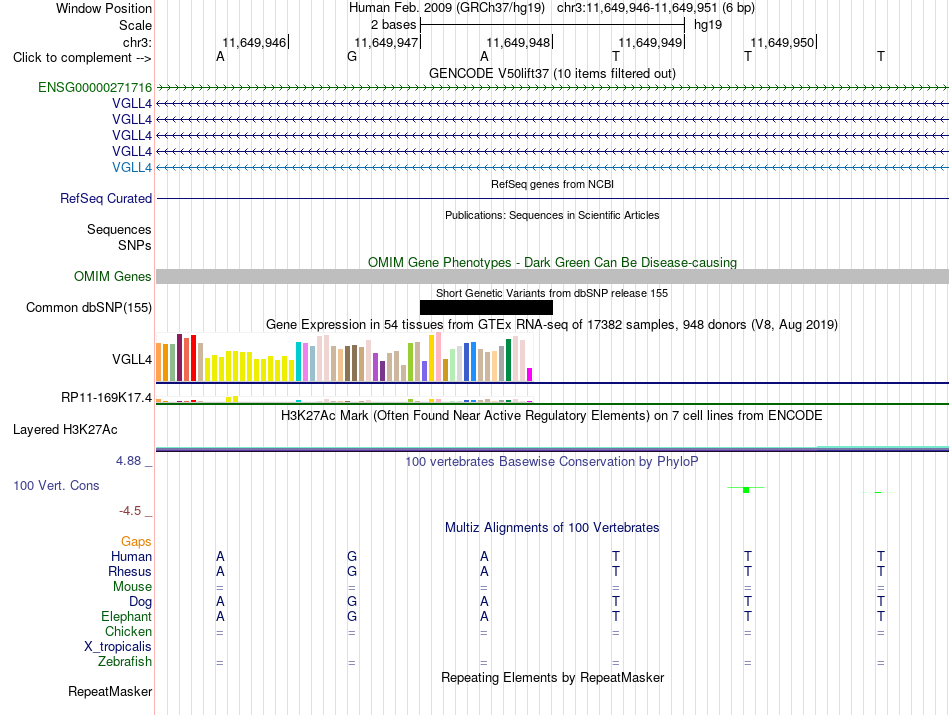Click the RP11-169K17.4 expression label
This screenshot has height=715, width=950.
107,397
